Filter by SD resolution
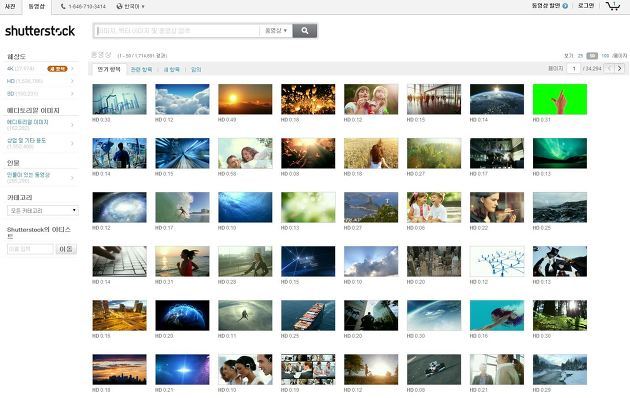630x398 pixels. pos(22,94)
